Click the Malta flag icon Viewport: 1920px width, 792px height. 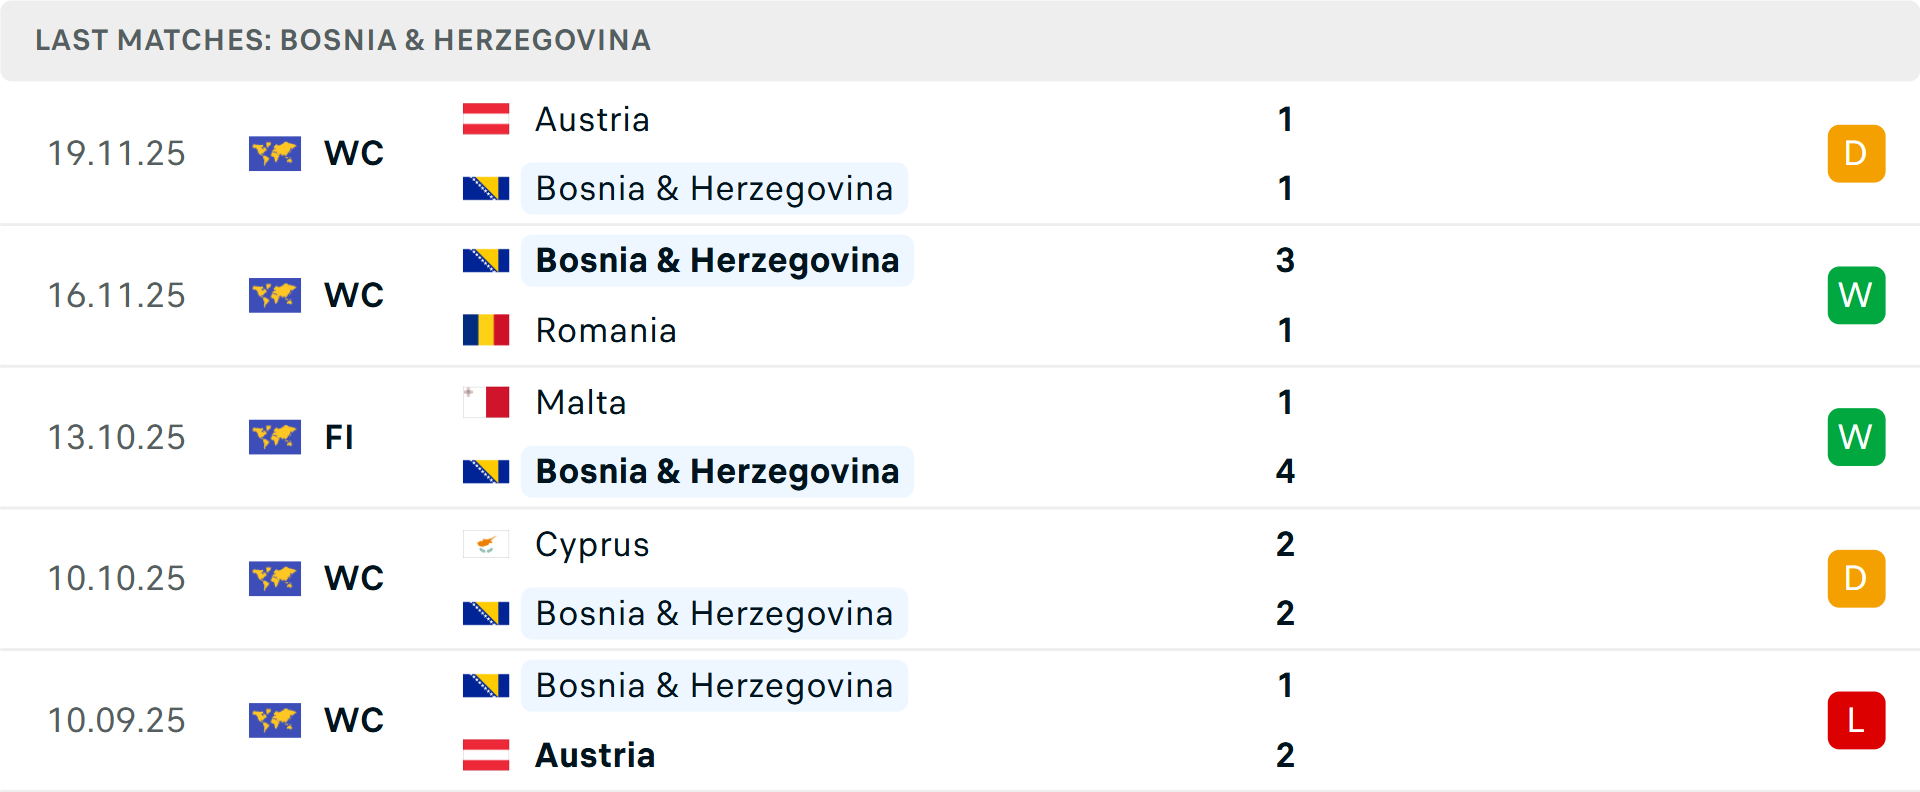(x=486, y=402)
